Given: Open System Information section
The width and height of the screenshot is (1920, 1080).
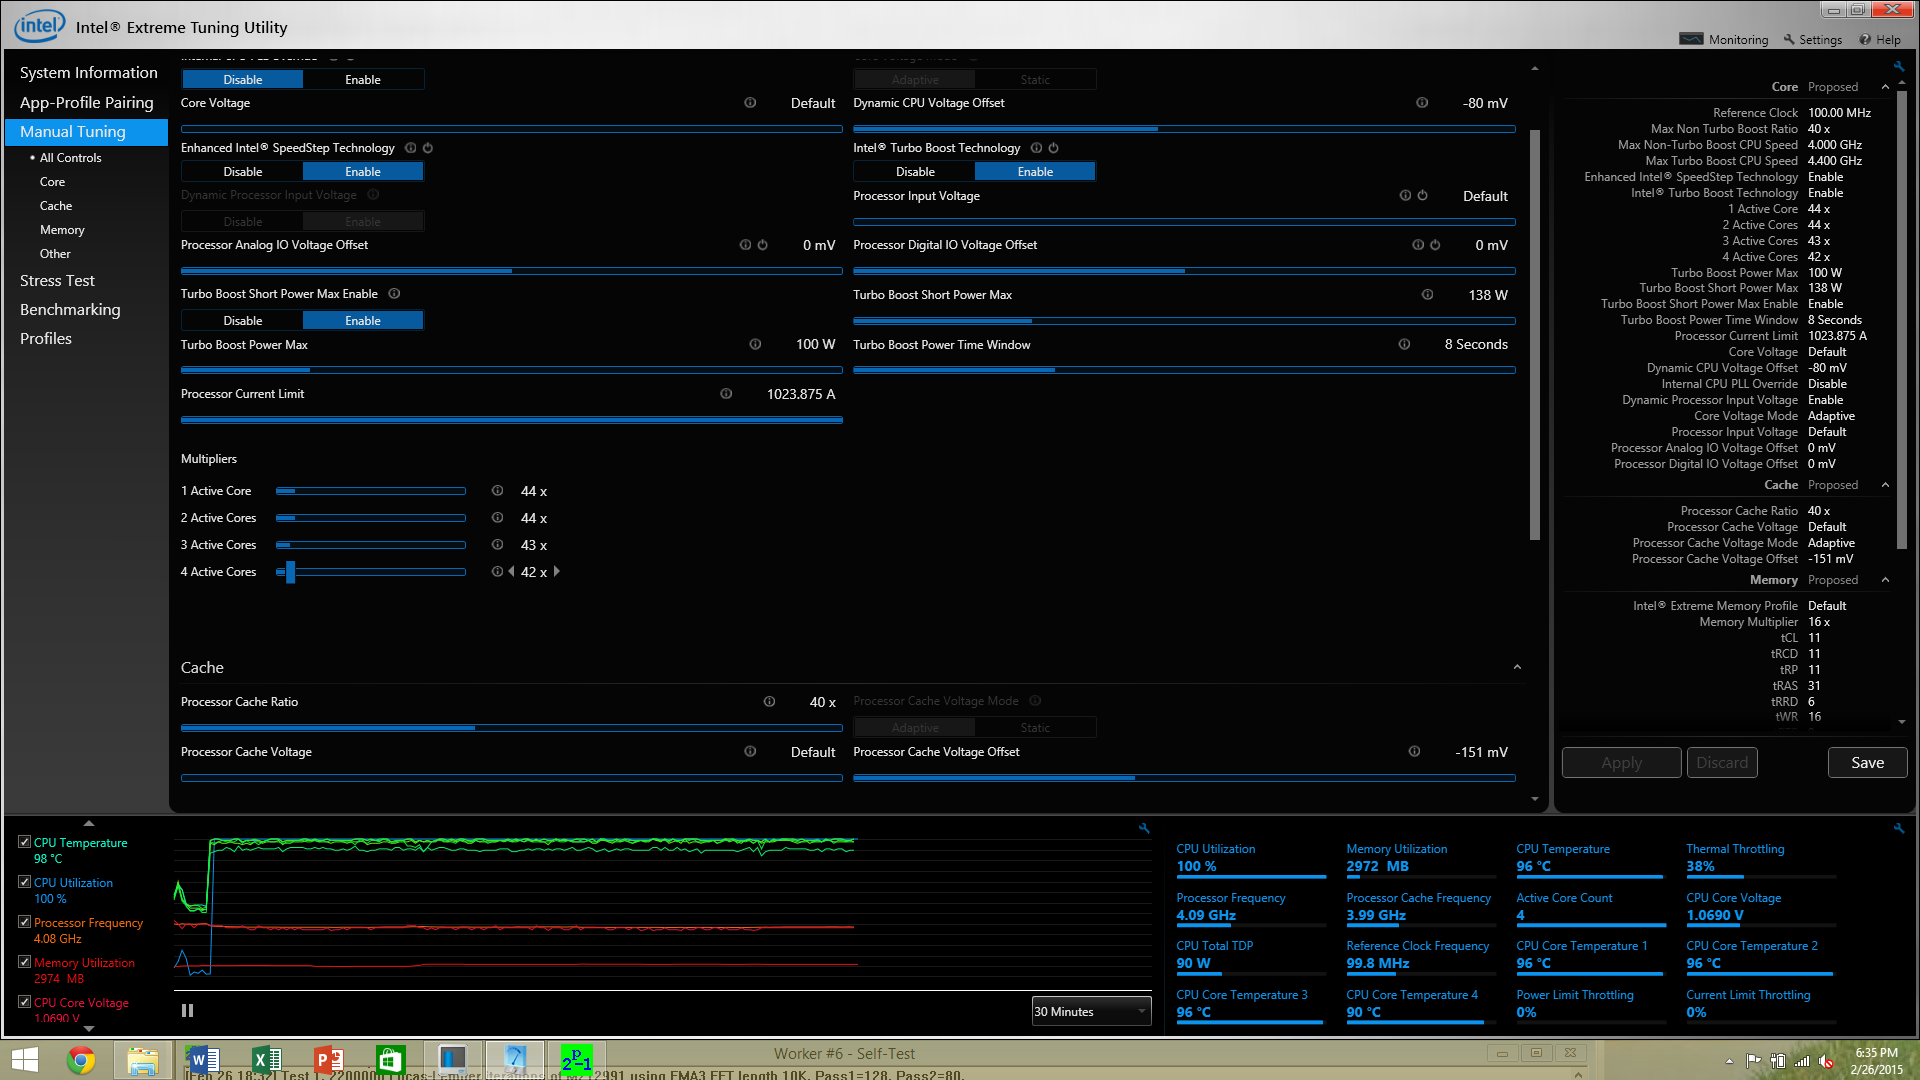Looking at the screenshot, I should click(x=89, y=73).
